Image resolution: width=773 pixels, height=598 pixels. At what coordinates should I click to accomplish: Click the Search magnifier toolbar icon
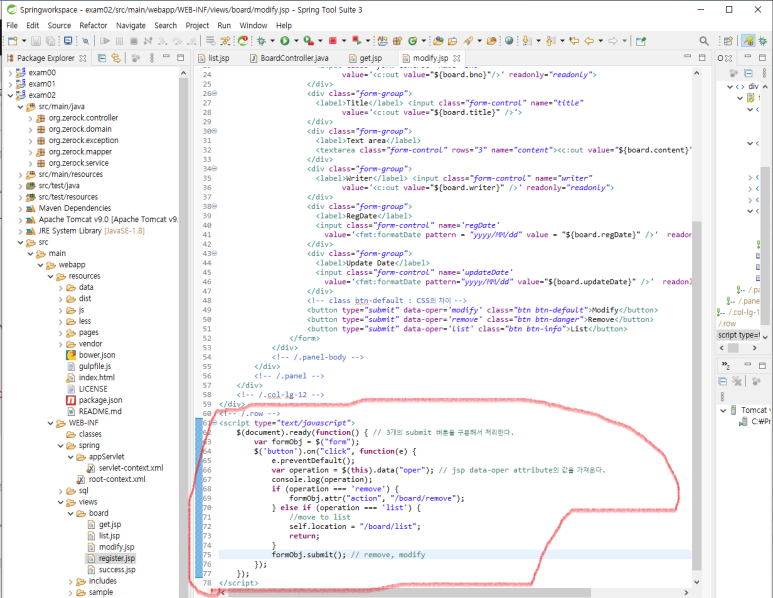[704, 41]
